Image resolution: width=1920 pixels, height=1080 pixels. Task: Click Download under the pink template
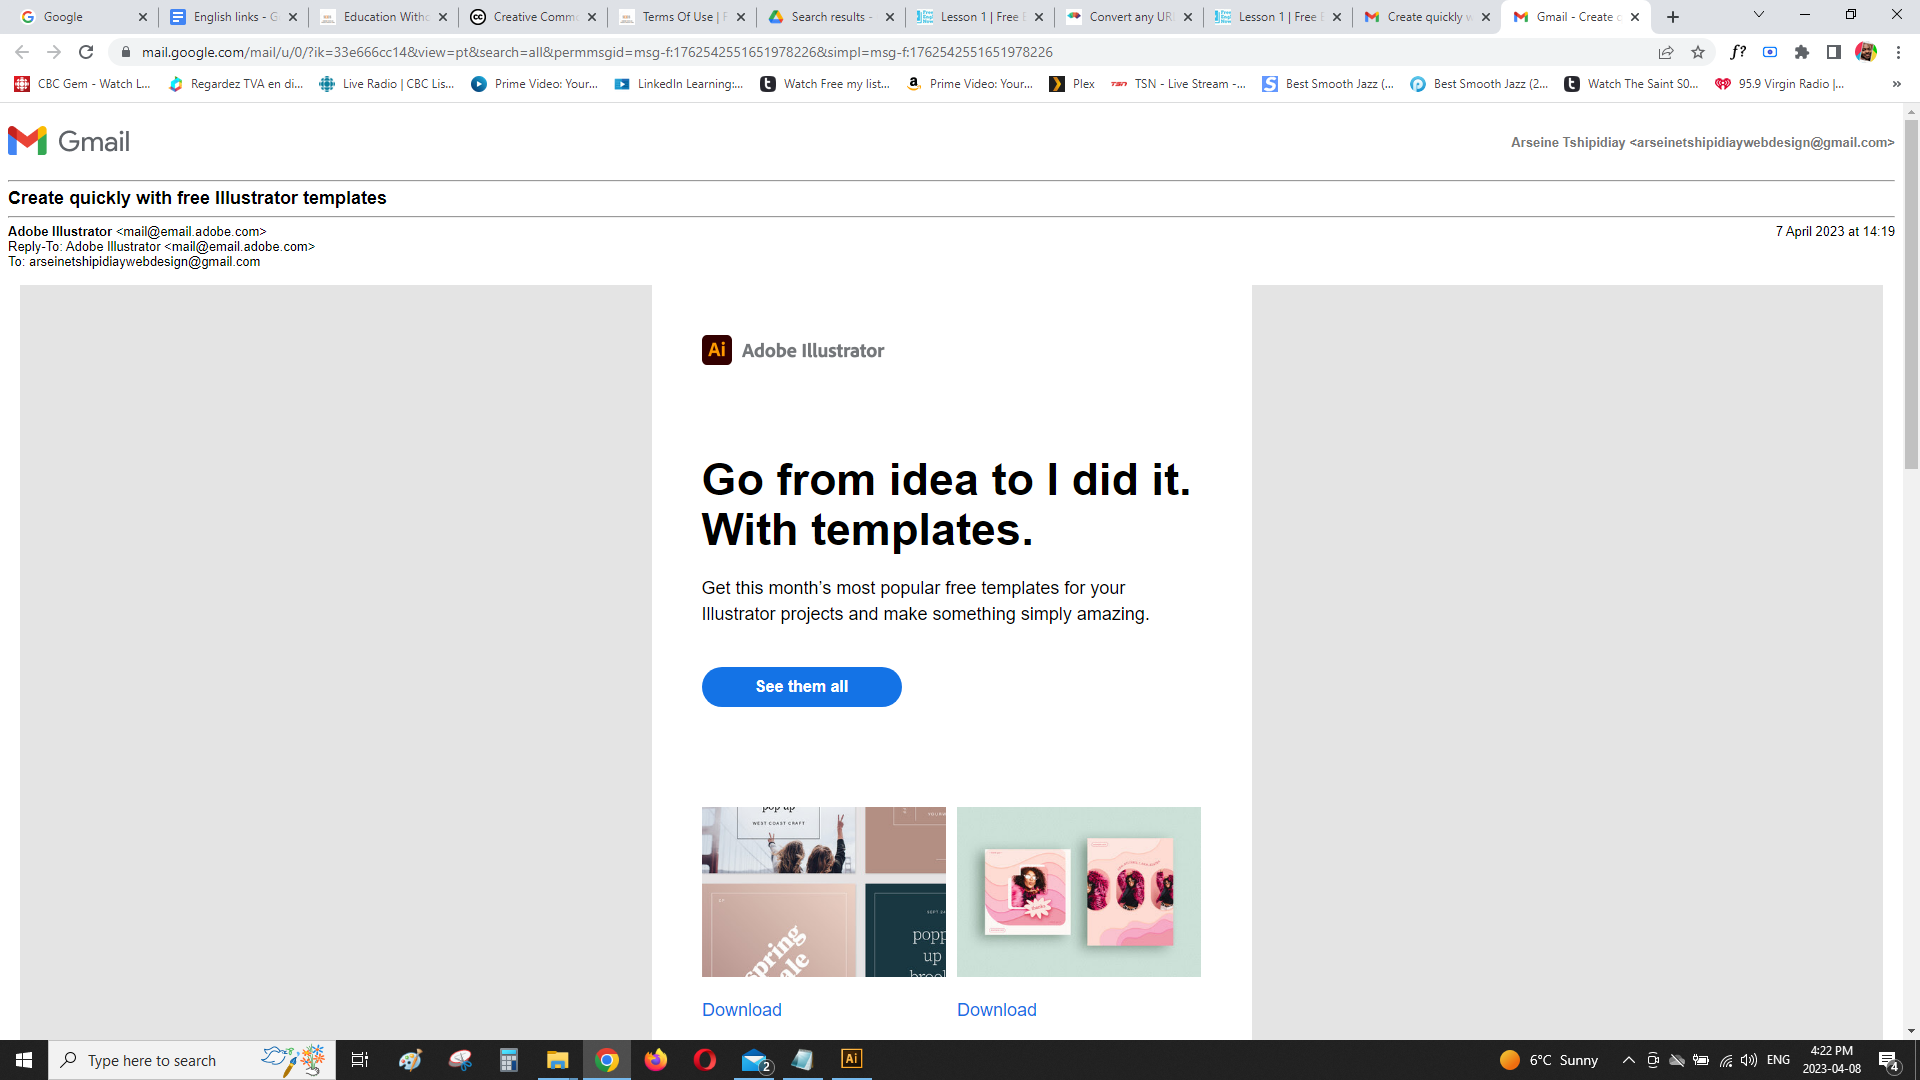point(996,1010)
